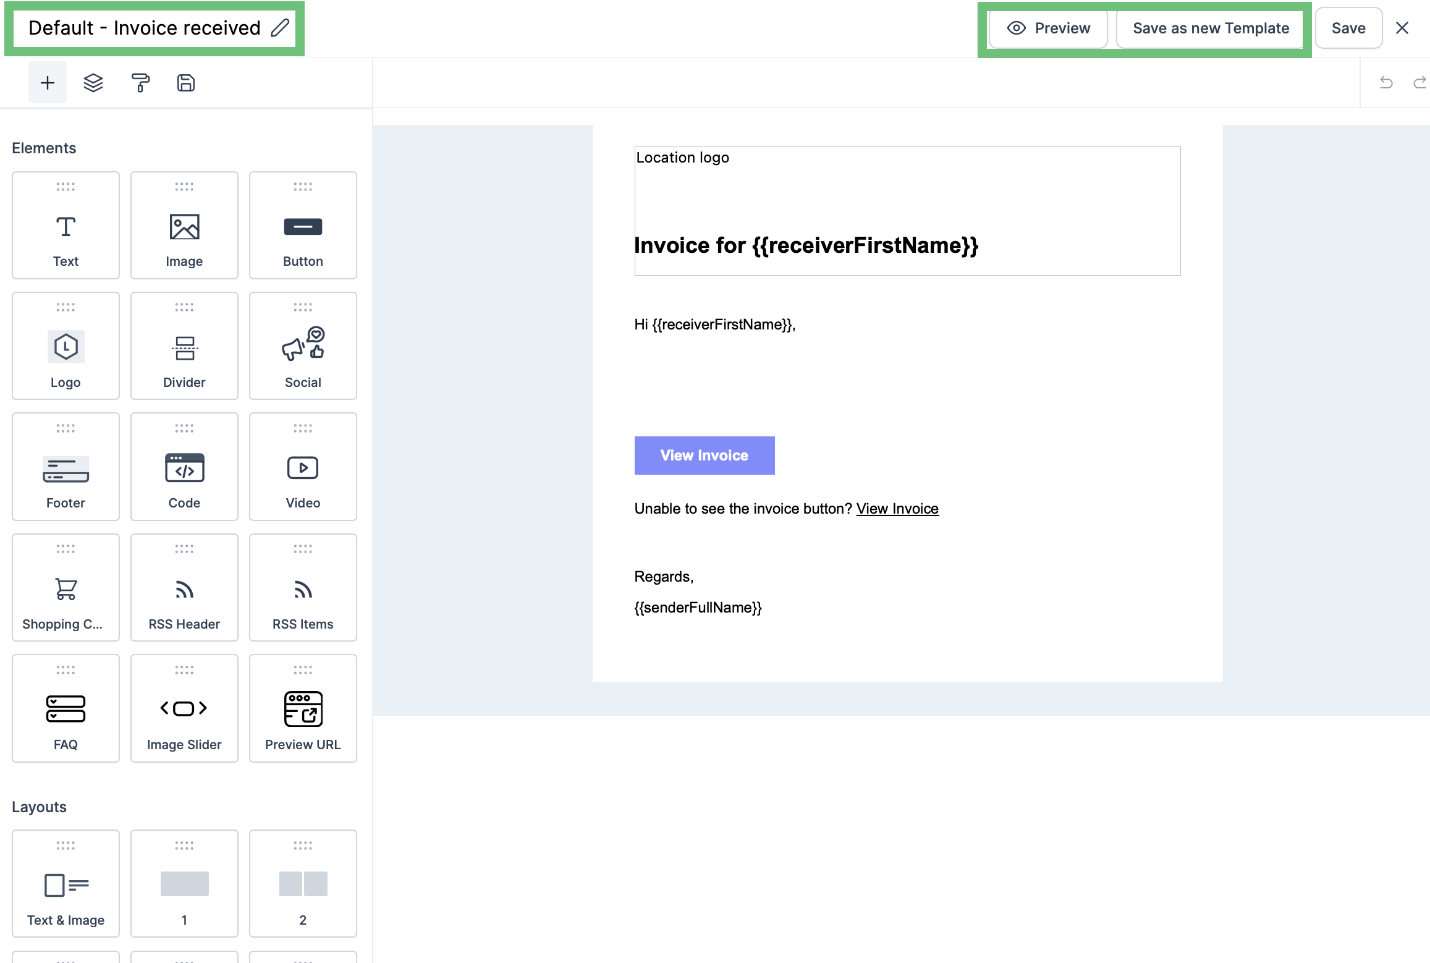Image resolution: width=1430 pixels, height=963 pixels.
Task: Choose the 2 column layout
Action: point(303,884)
